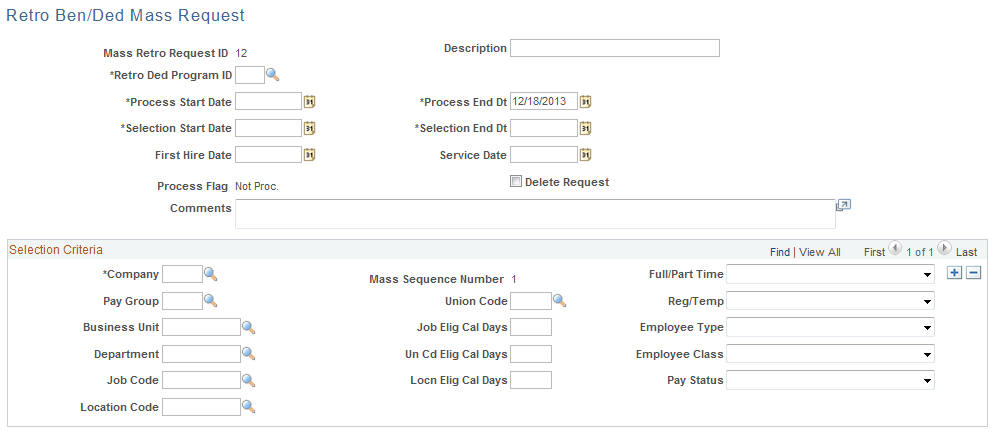Expand Comments field in popup window
This screenshot has height=432, width=994.
point(844,205)
